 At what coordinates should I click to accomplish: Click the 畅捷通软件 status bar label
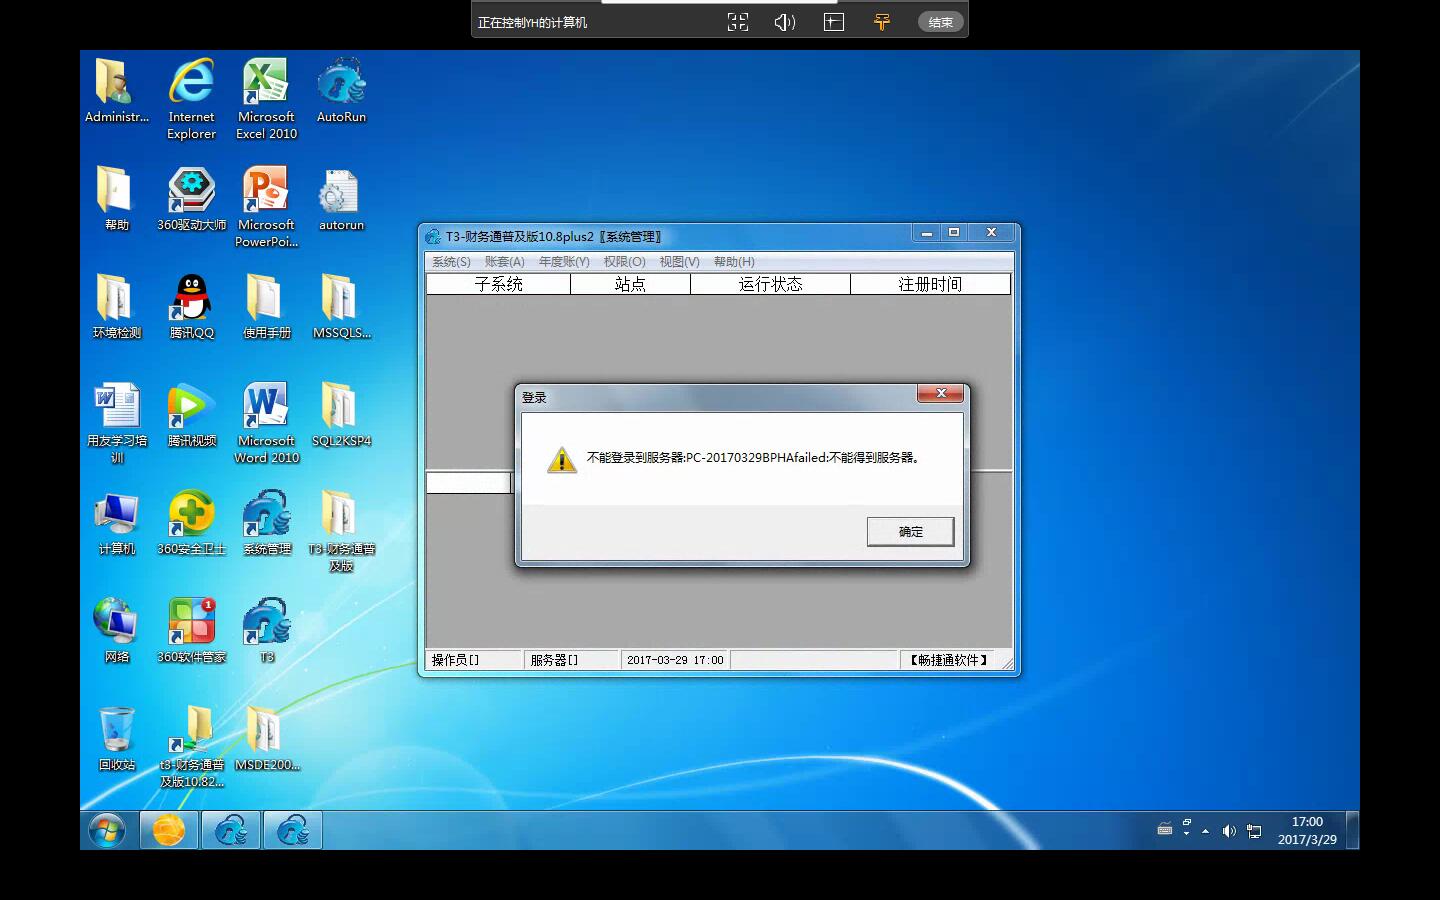[949, 660]
